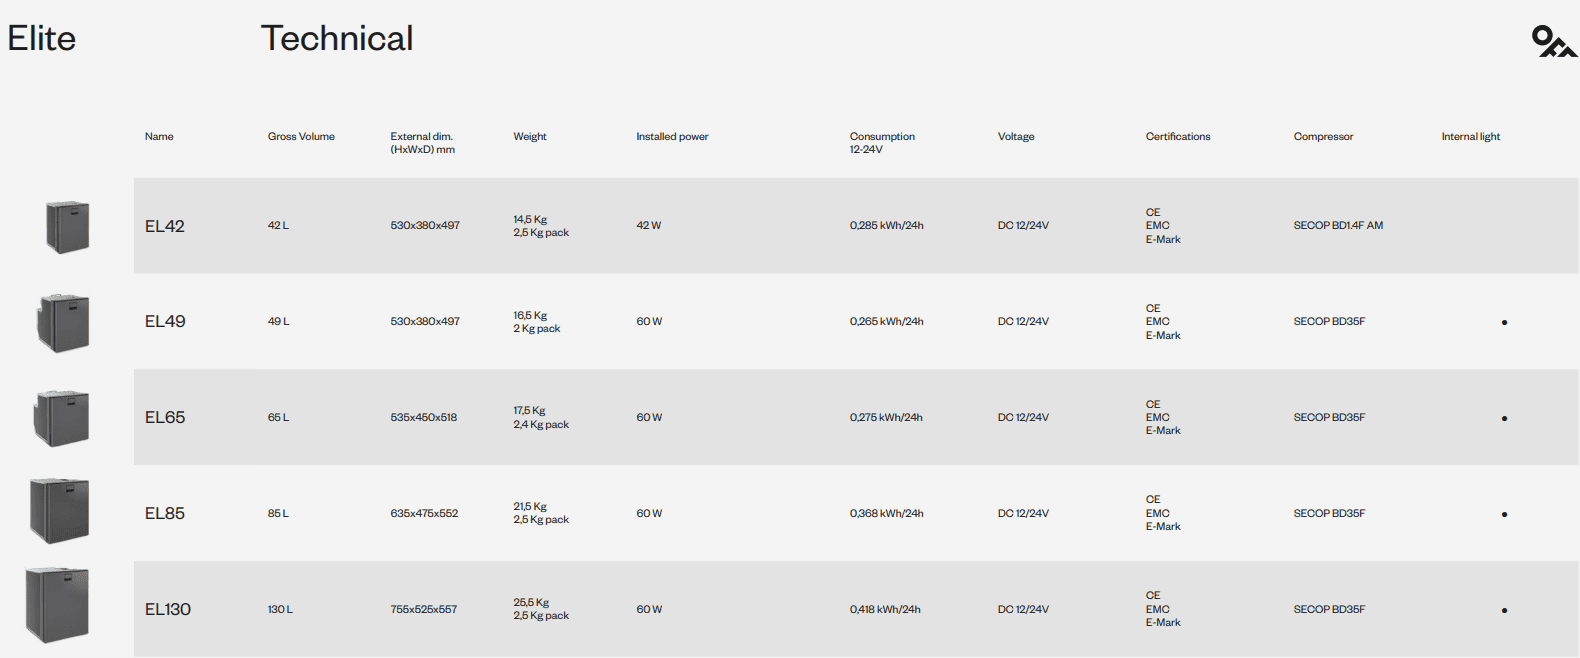The width and height of the screenshot is (1580, 658).
Task: Select the EL130 model name
Action: point(168,610)
